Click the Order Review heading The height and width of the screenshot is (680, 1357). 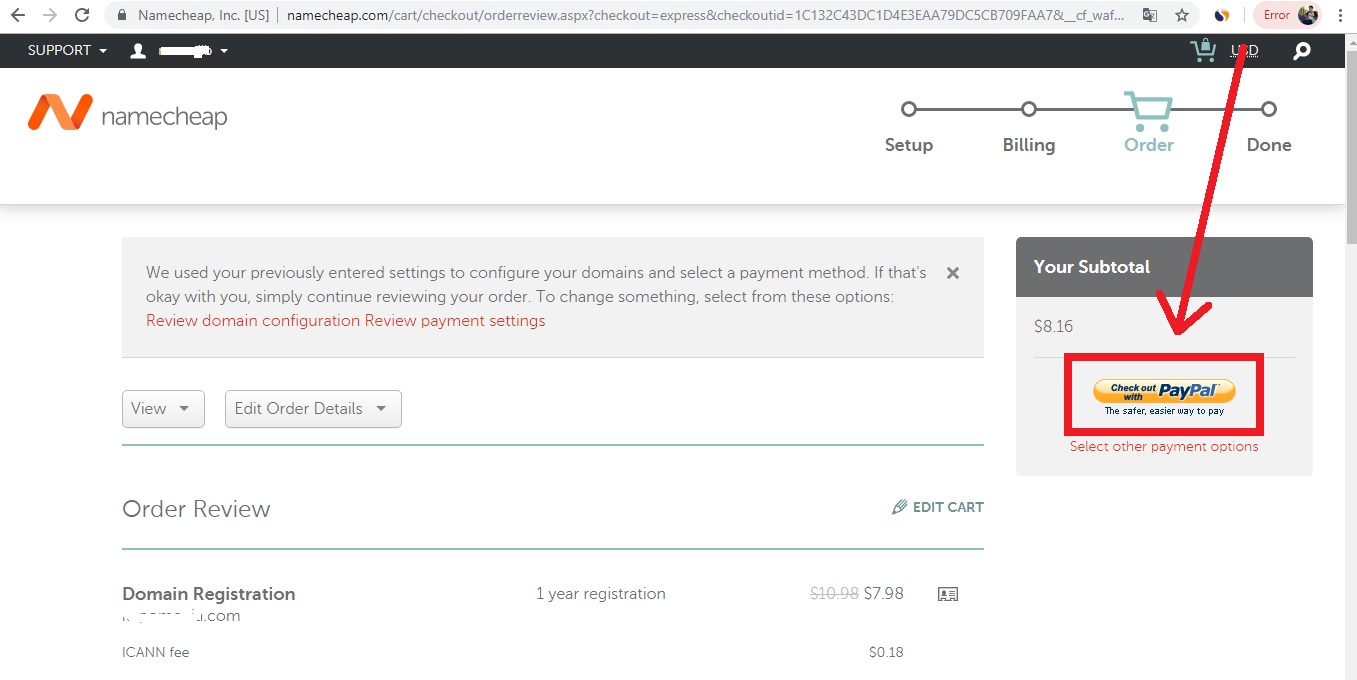click(x=196, y=509)
